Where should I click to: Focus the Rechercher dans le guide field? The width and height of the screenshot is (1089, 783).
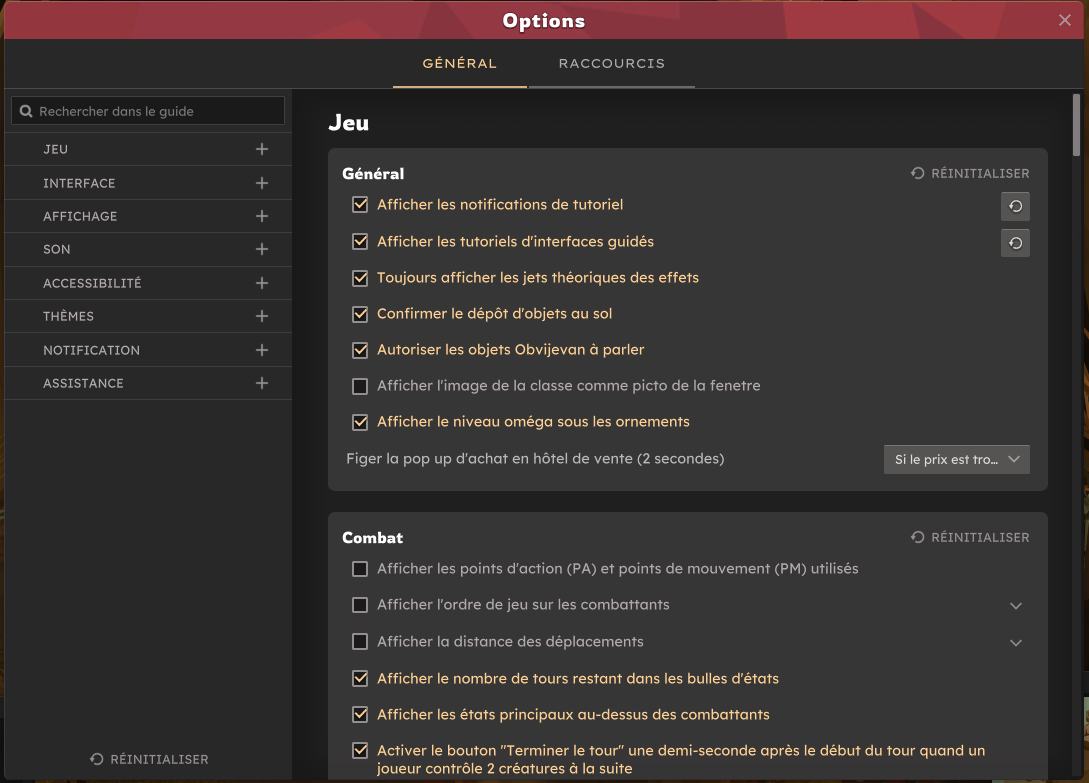point(148,111)
